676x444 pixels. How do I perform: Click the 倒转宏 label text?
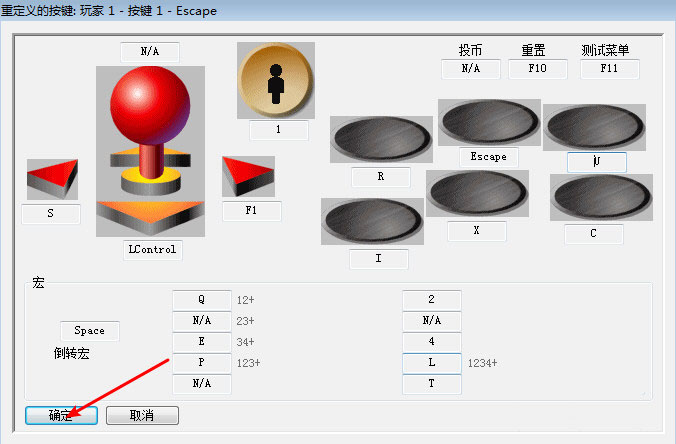(x=72, y=353)
